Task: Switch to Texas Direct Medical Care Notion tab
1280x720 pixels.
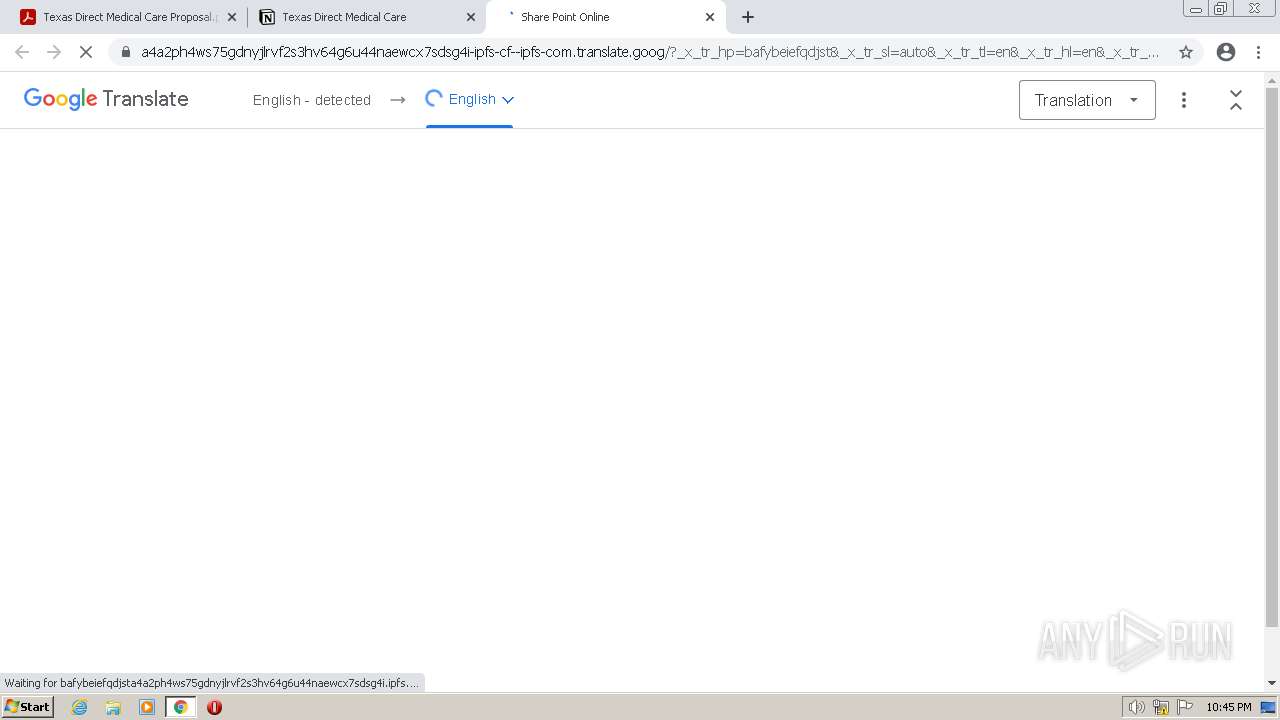Action: [x=366, y=17]
